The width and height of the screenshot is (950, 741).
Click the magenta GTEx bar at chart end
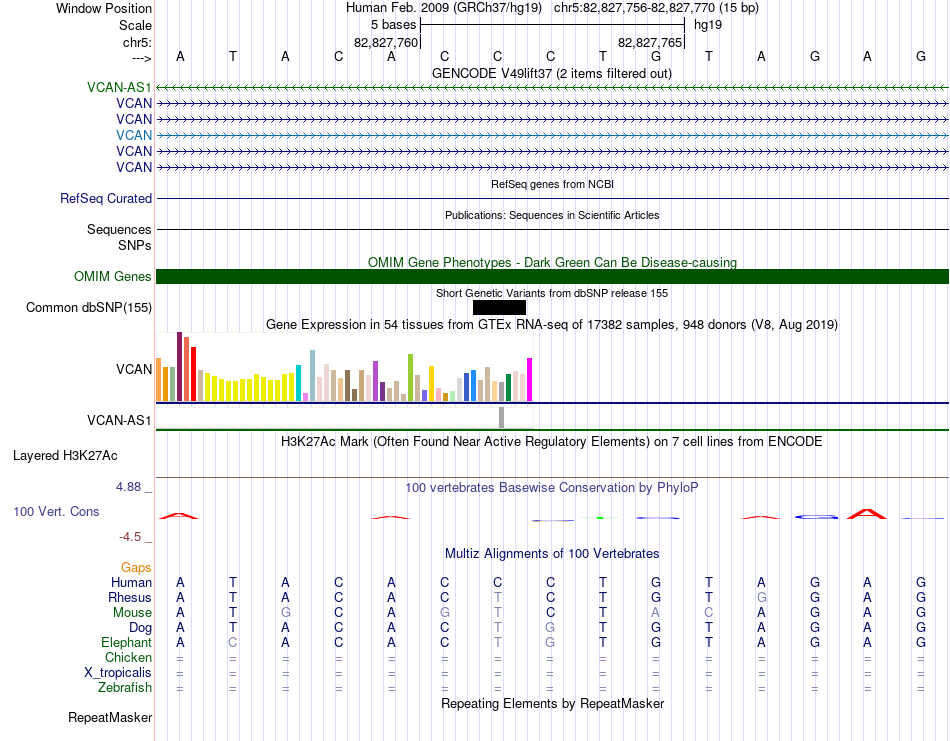(530, 379)
